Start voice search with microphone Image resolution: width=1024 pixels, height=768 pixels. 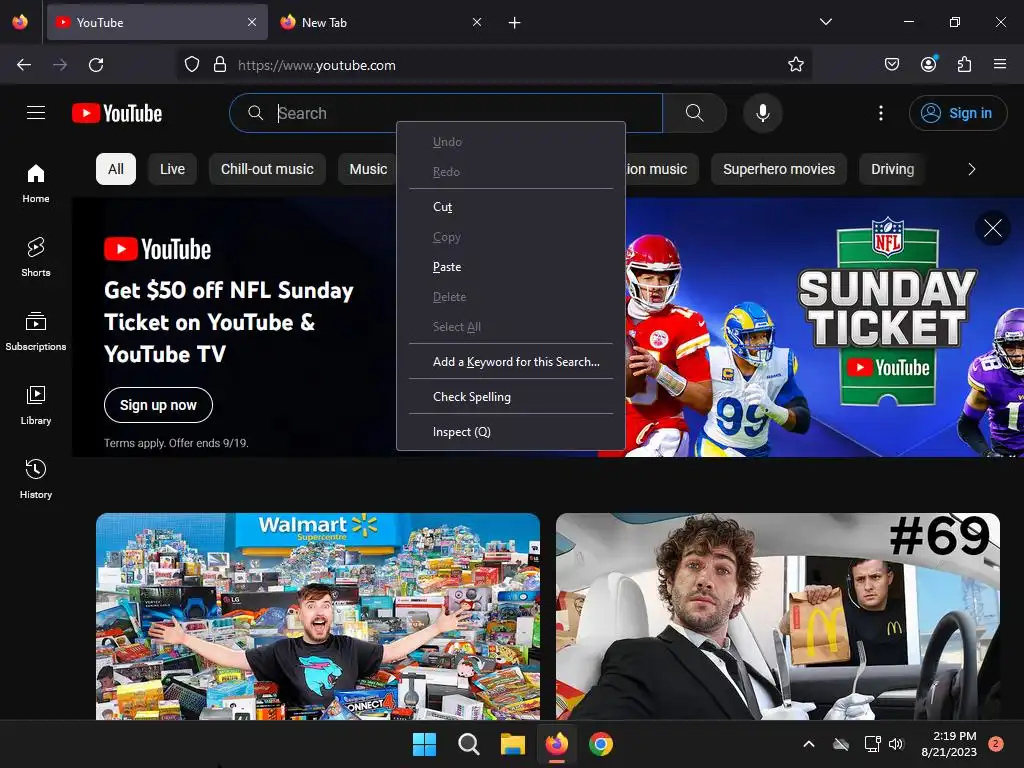pyautogui.click(x=762, y=113)
